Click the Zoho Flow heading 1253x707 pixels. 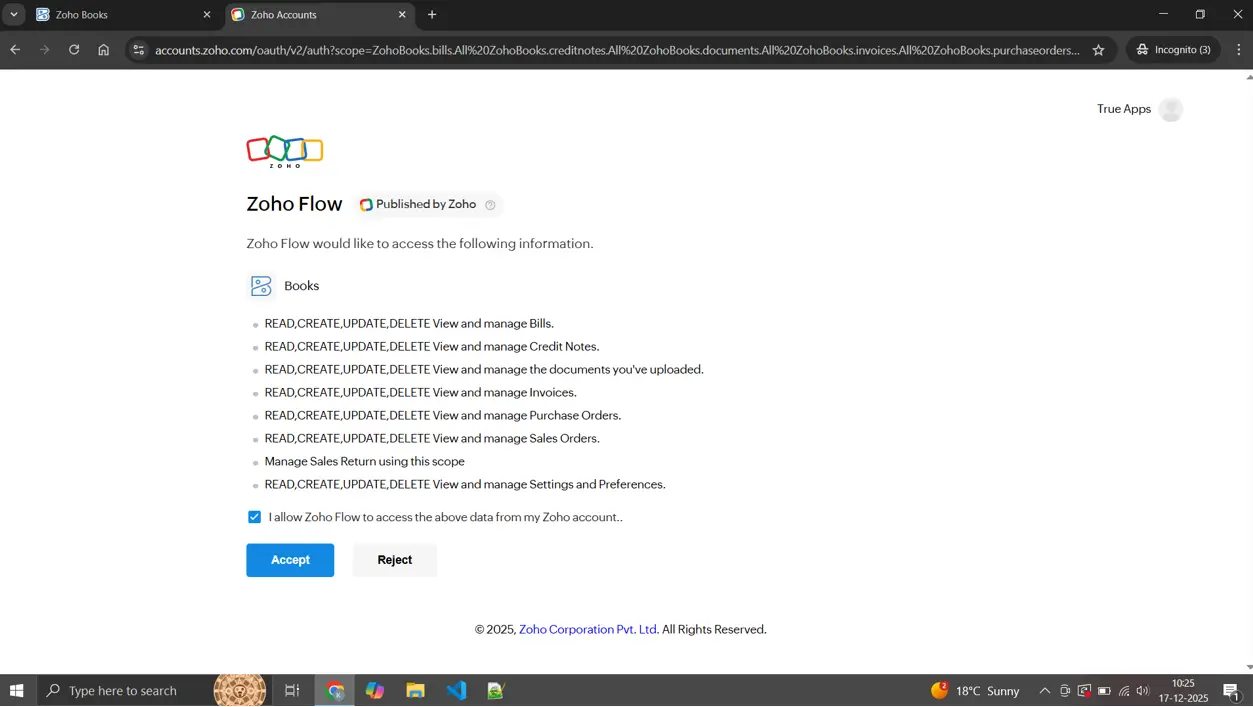click(294, 204)
